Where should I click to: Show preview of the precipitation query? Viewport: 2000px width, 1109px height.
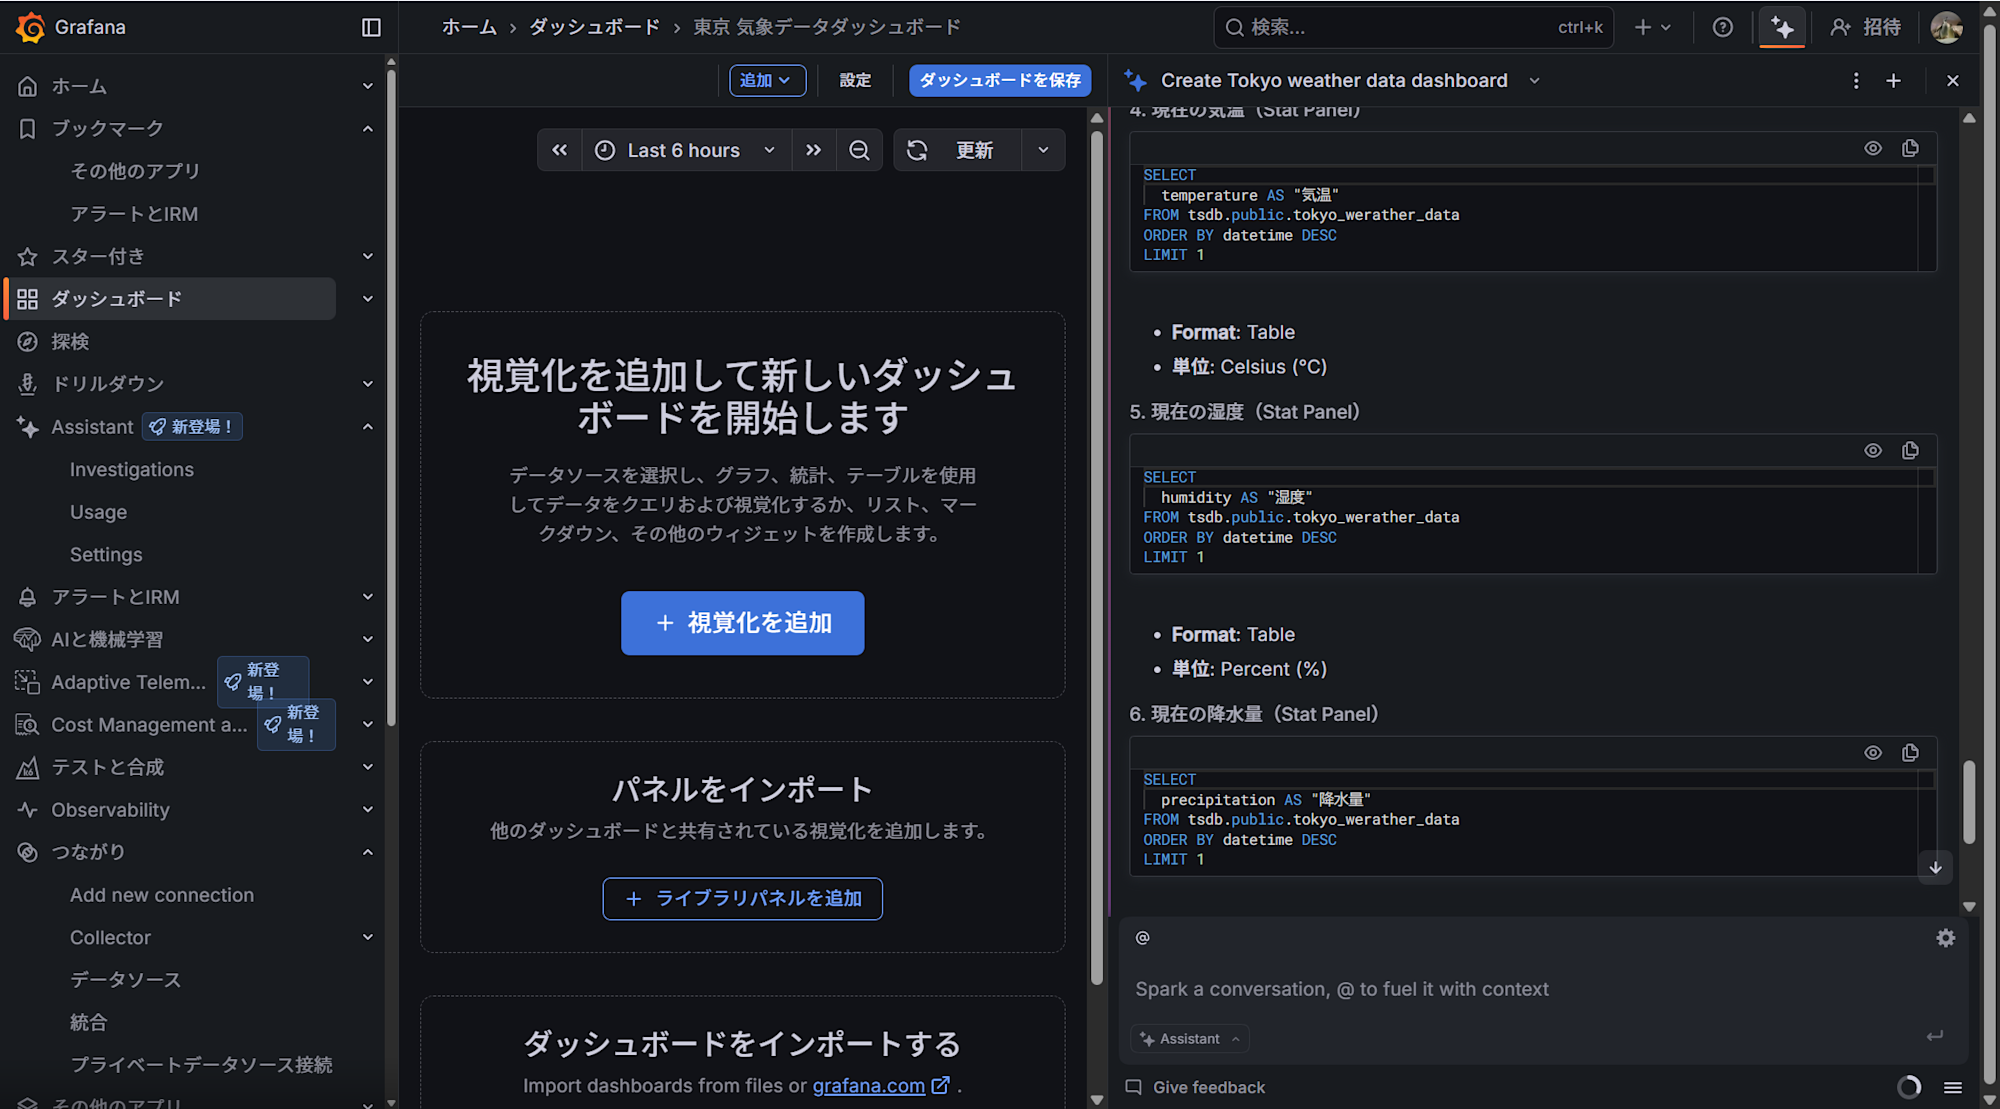[1872, 752]
